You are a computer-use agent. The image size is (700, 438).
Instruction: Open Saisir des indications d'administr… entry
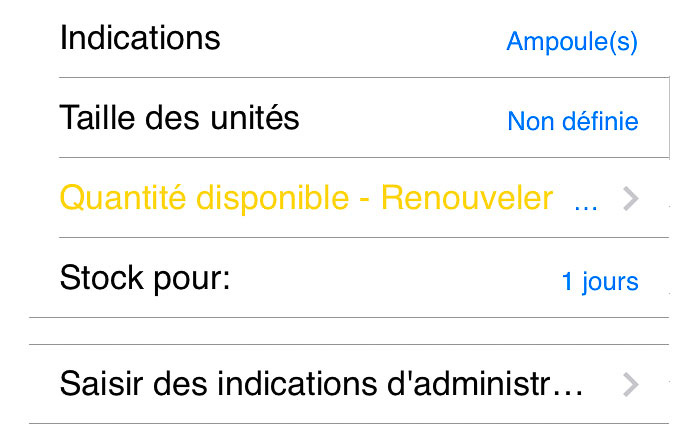tap(321, 384)
